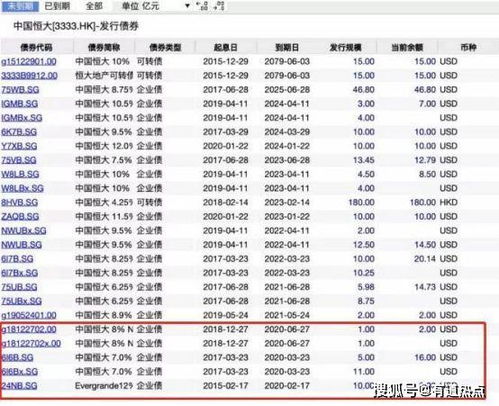
Task: Select issue size 5.98 cell
Action: [366, 287]
